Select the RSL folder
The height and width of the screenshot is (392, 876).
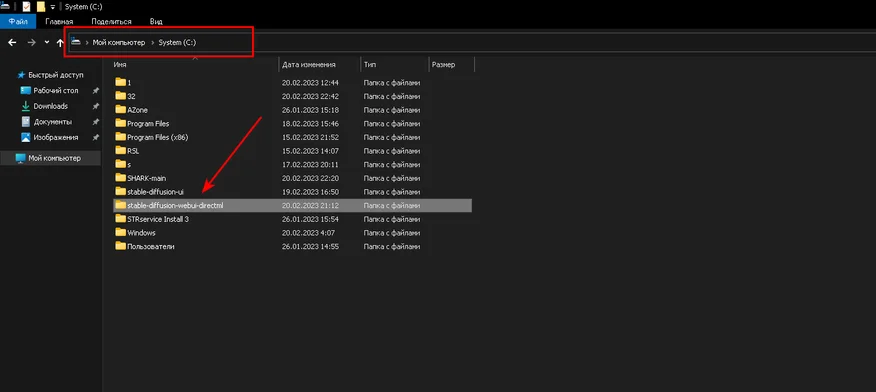(x=133, y=151)
